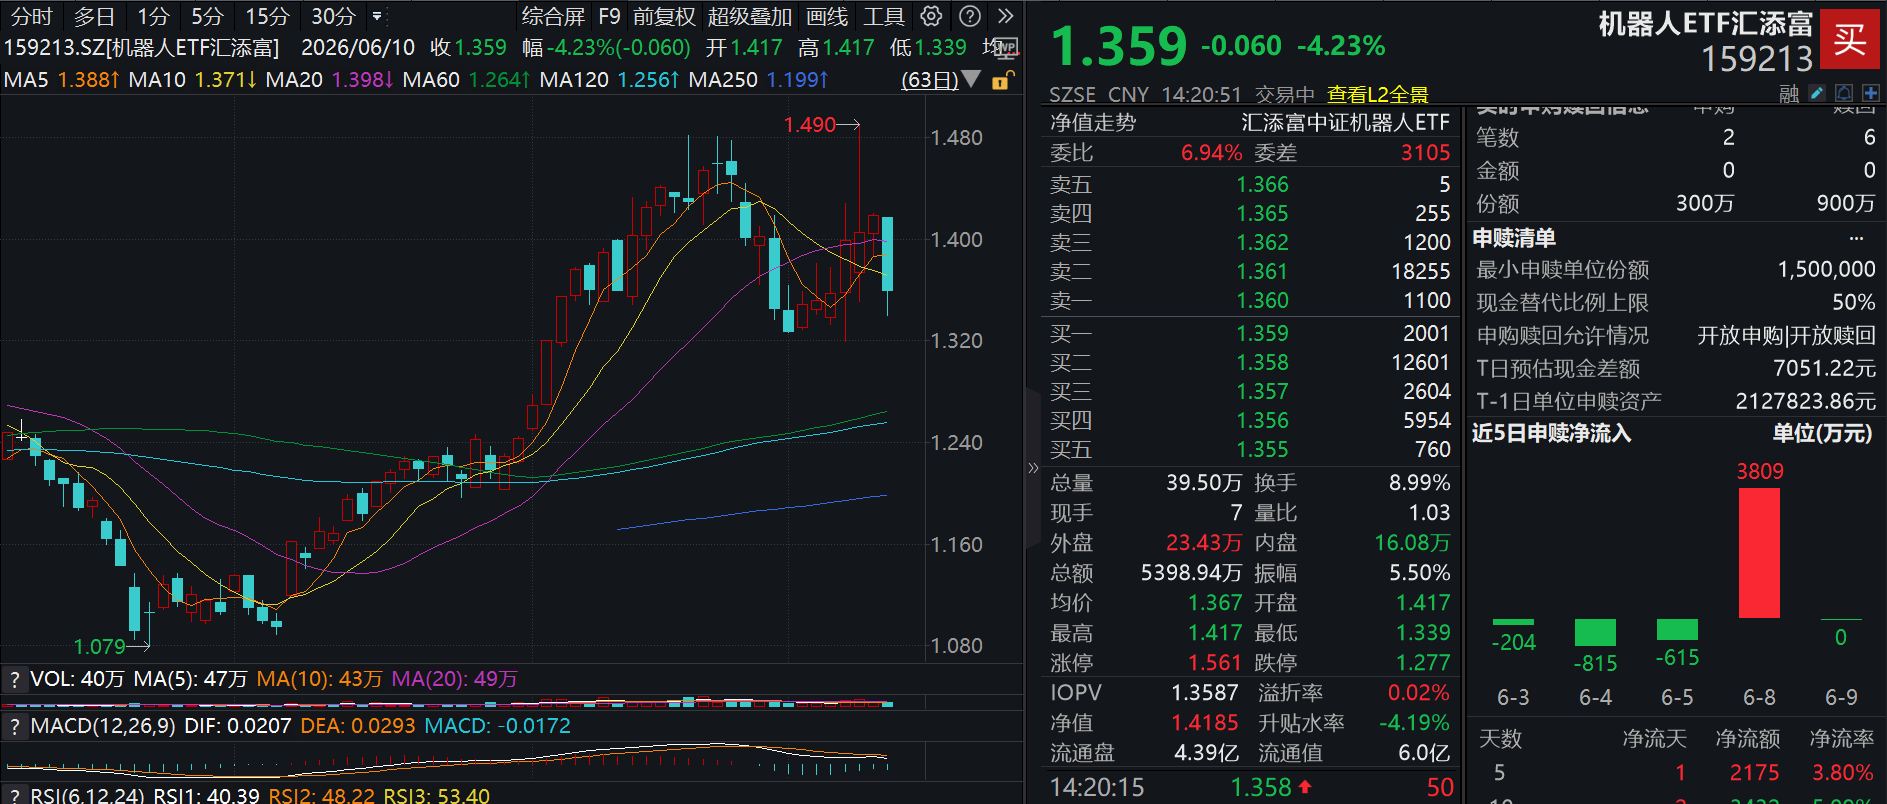Screen dimensions: 1887x804
Task: Click the 净流额 value 2175
Action: tap(1754, 773)
